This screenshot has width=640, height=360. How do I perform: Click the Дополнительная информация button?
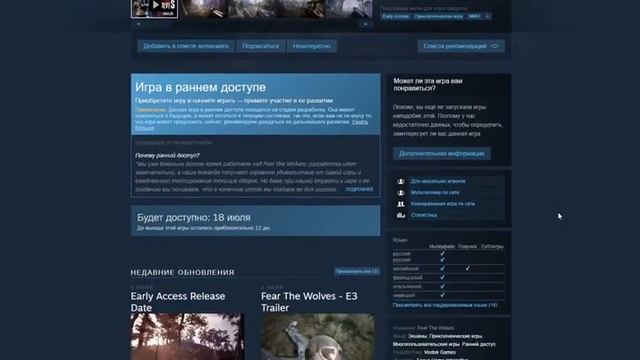pos(442,153)
